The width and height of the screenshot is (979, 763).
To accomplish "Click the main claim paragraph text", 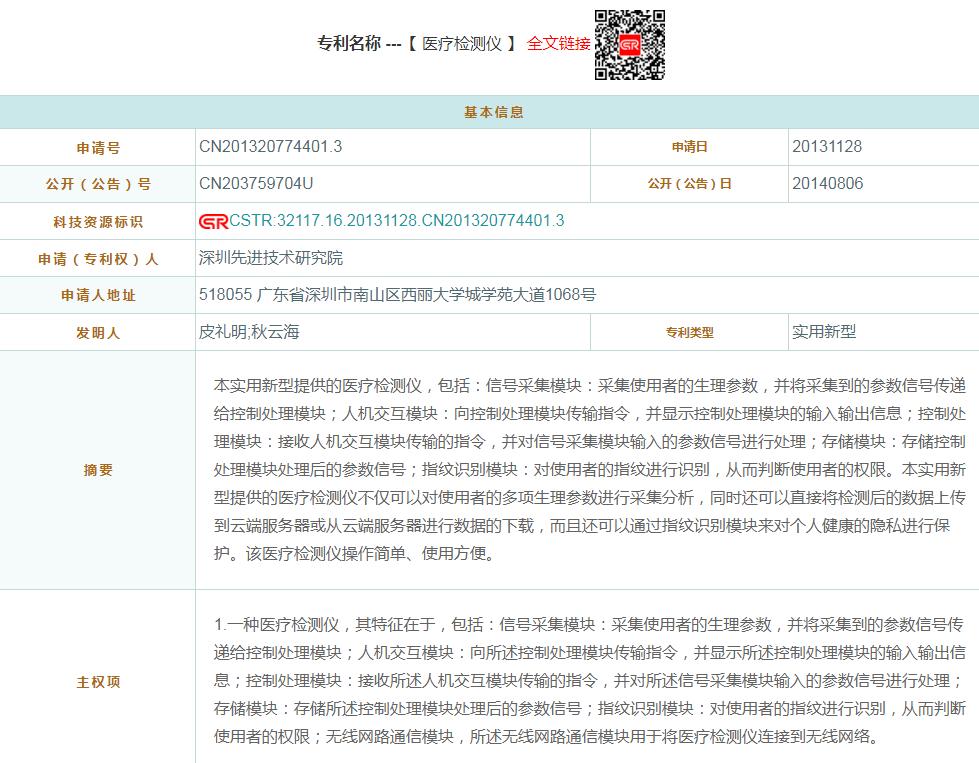I will click(x=590, y=680).
